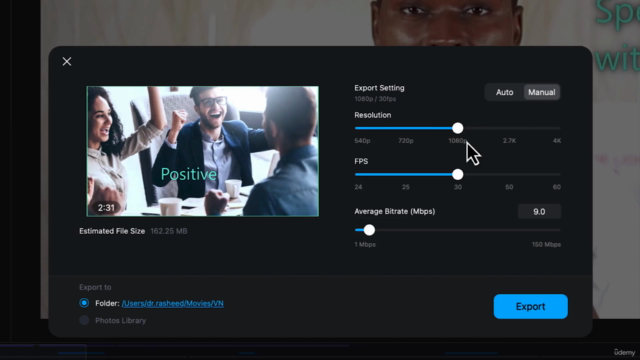640x360 pixels.
Task: Open the /Users/dr.rasheed/Movies/VN folder link
Action: tap(173, 303)
